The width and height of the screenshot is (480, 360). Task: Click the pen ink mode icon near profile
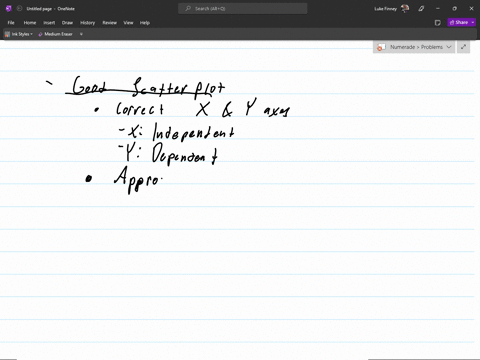point(421,9)
